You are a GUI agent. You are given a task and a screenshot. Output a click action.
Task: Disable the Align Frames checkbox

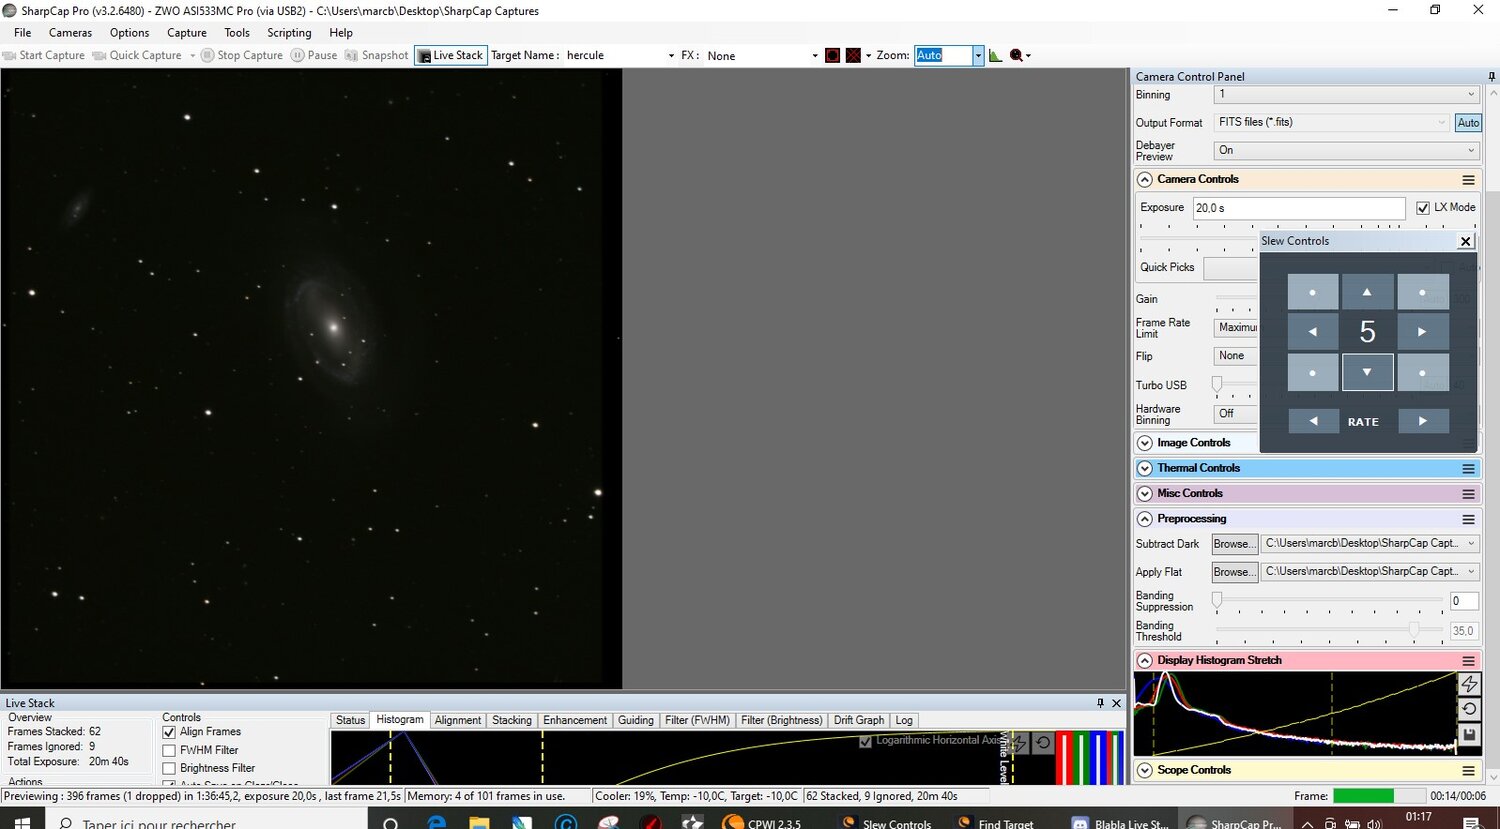click(168, 732)
